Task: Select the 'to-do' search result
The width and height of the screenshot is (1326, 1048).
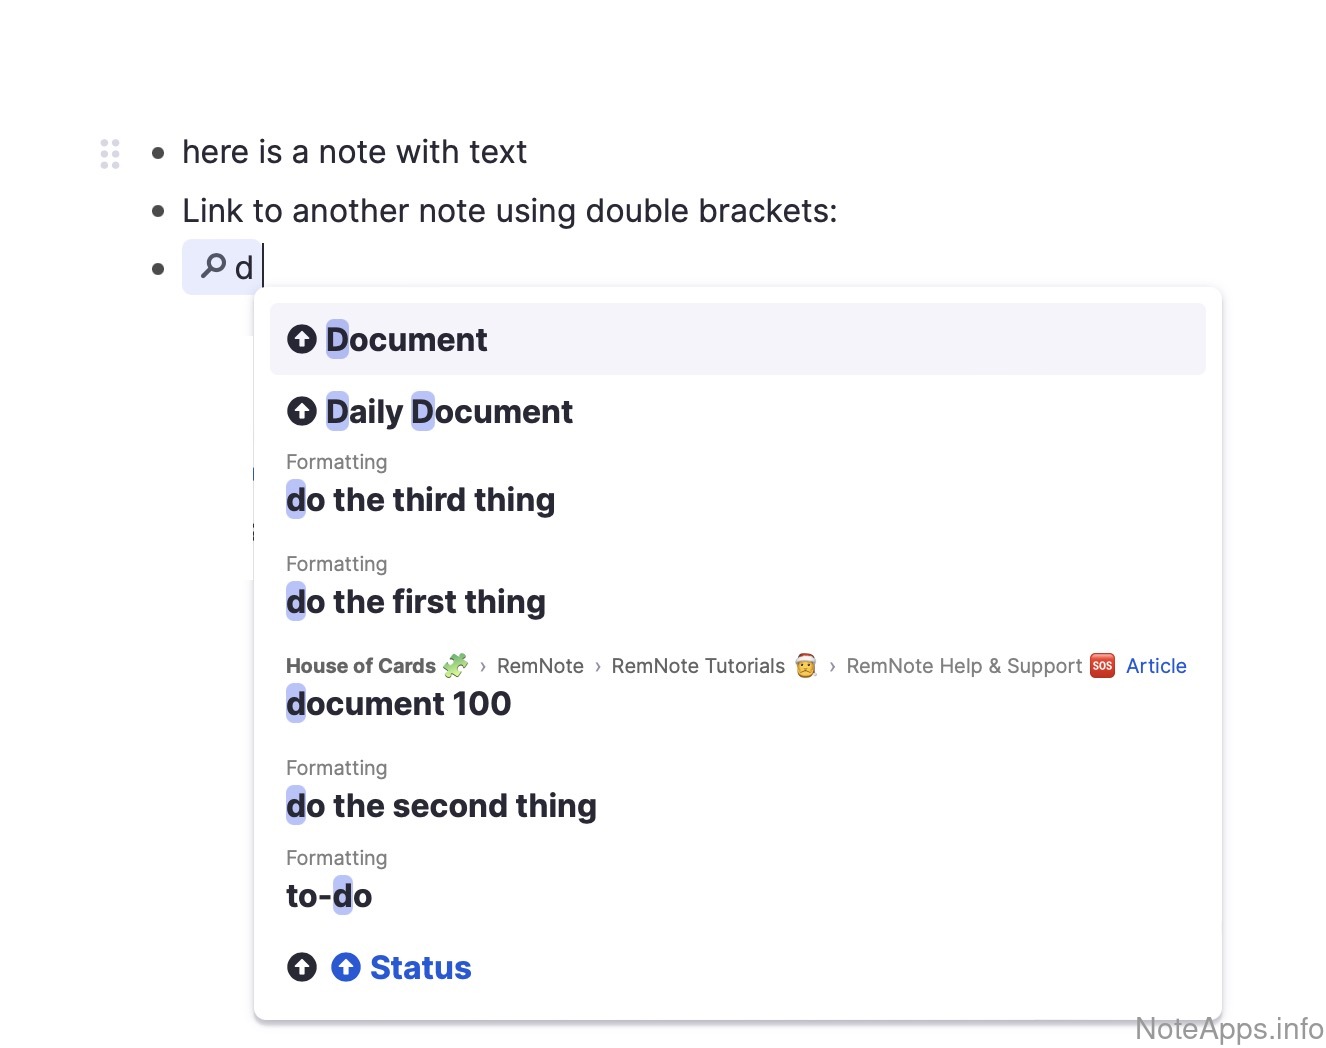Action: pyautogui.click(x=329, y=896)
